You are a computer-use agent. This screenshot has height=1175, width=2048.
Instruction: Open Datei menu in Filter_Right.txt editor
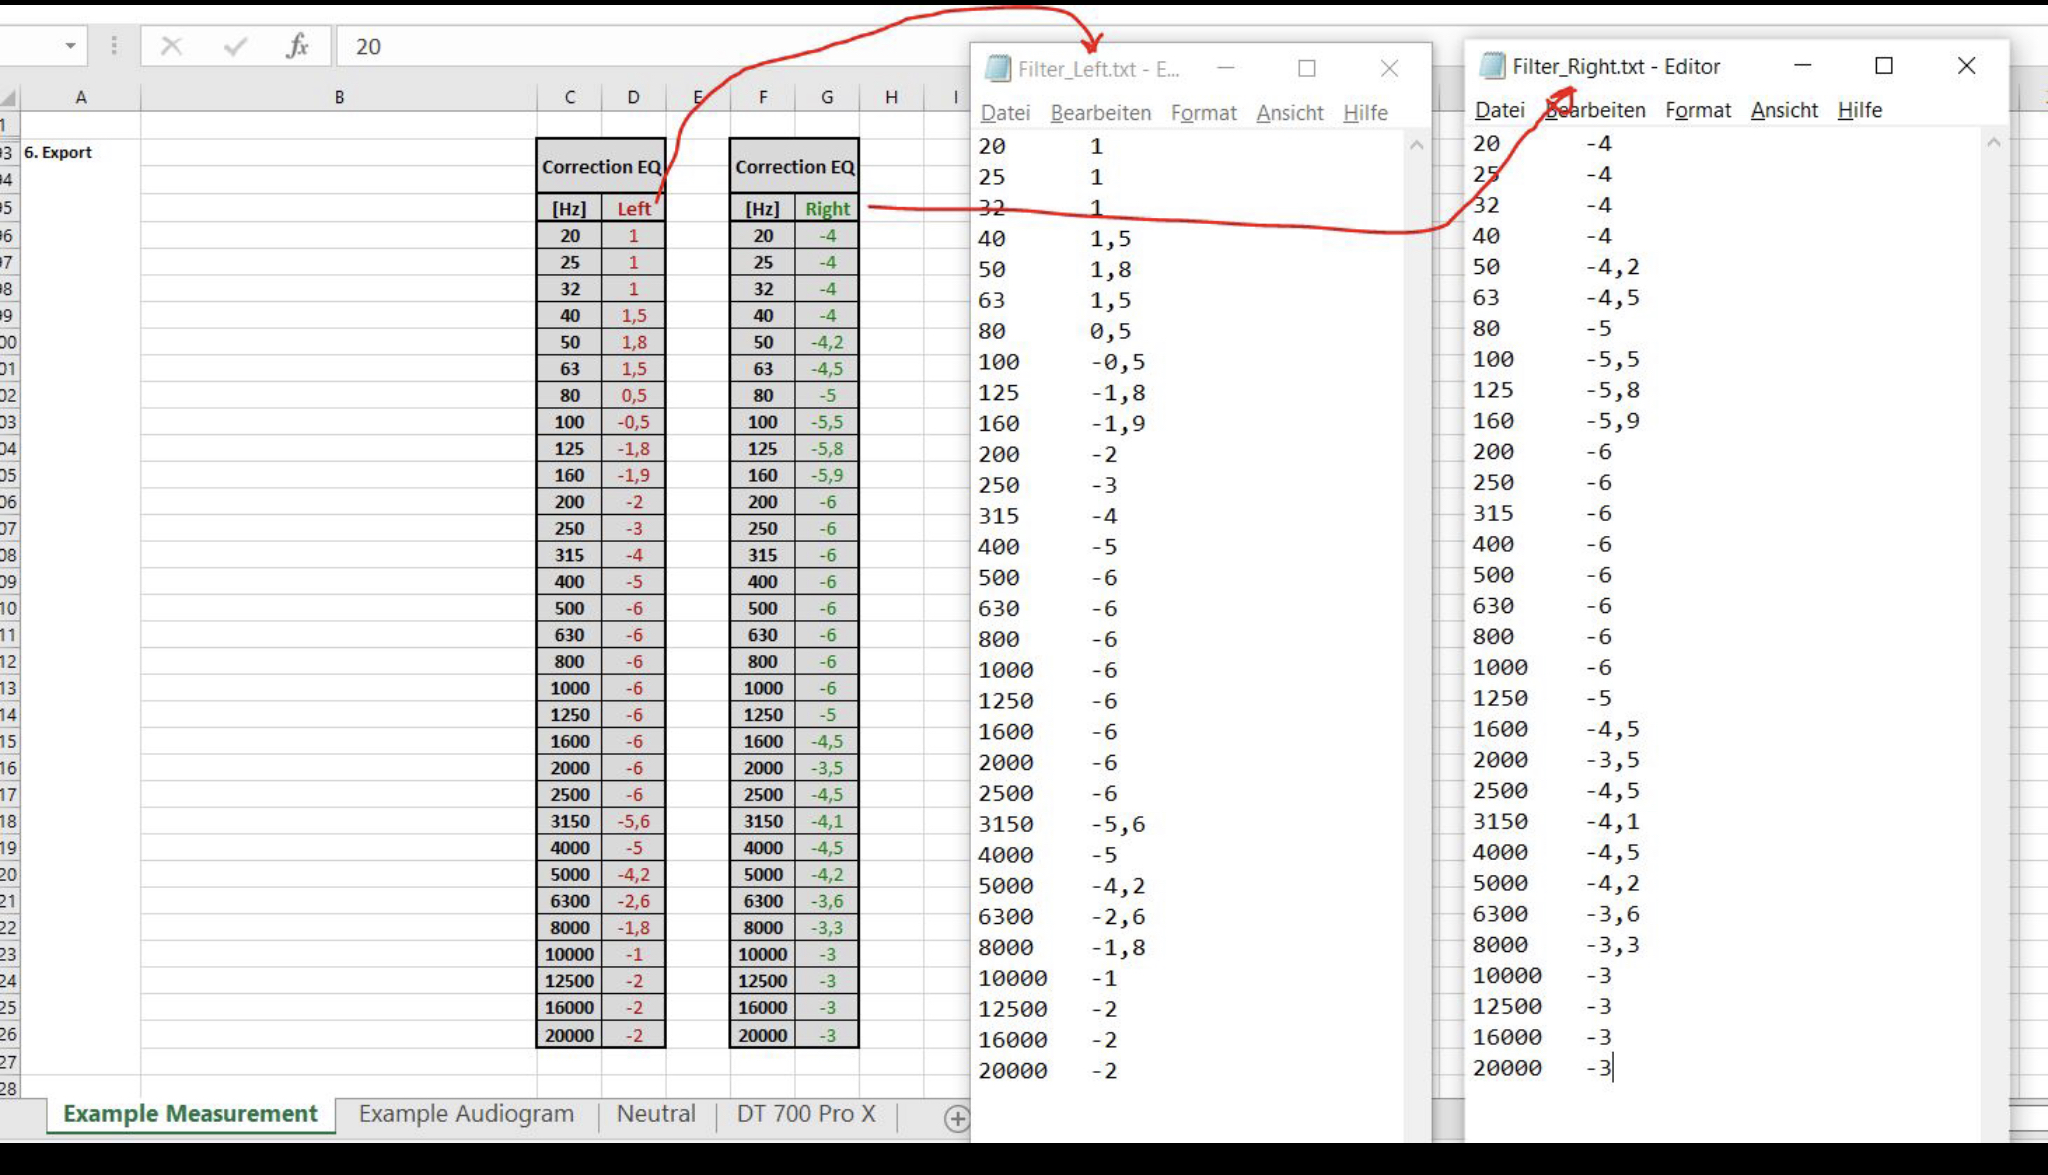[x=1500, y=110]
